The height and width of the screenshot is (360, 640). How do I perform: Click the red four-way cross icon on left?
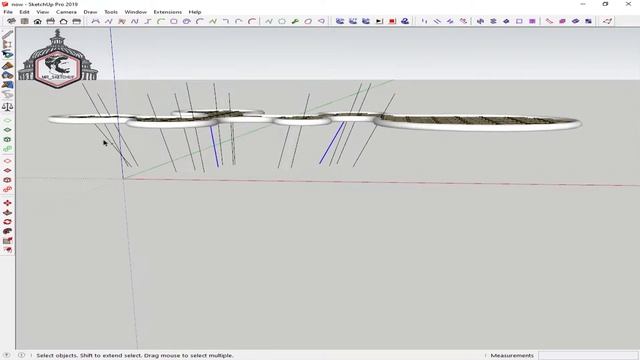point(7,203)
